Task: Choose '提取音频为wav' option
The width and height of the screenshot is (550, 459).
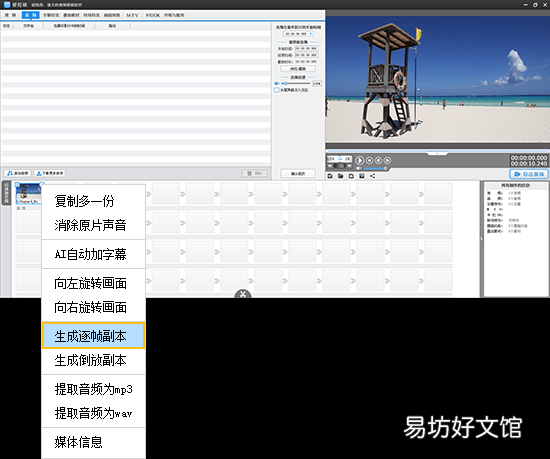Action: pos(93,413)
